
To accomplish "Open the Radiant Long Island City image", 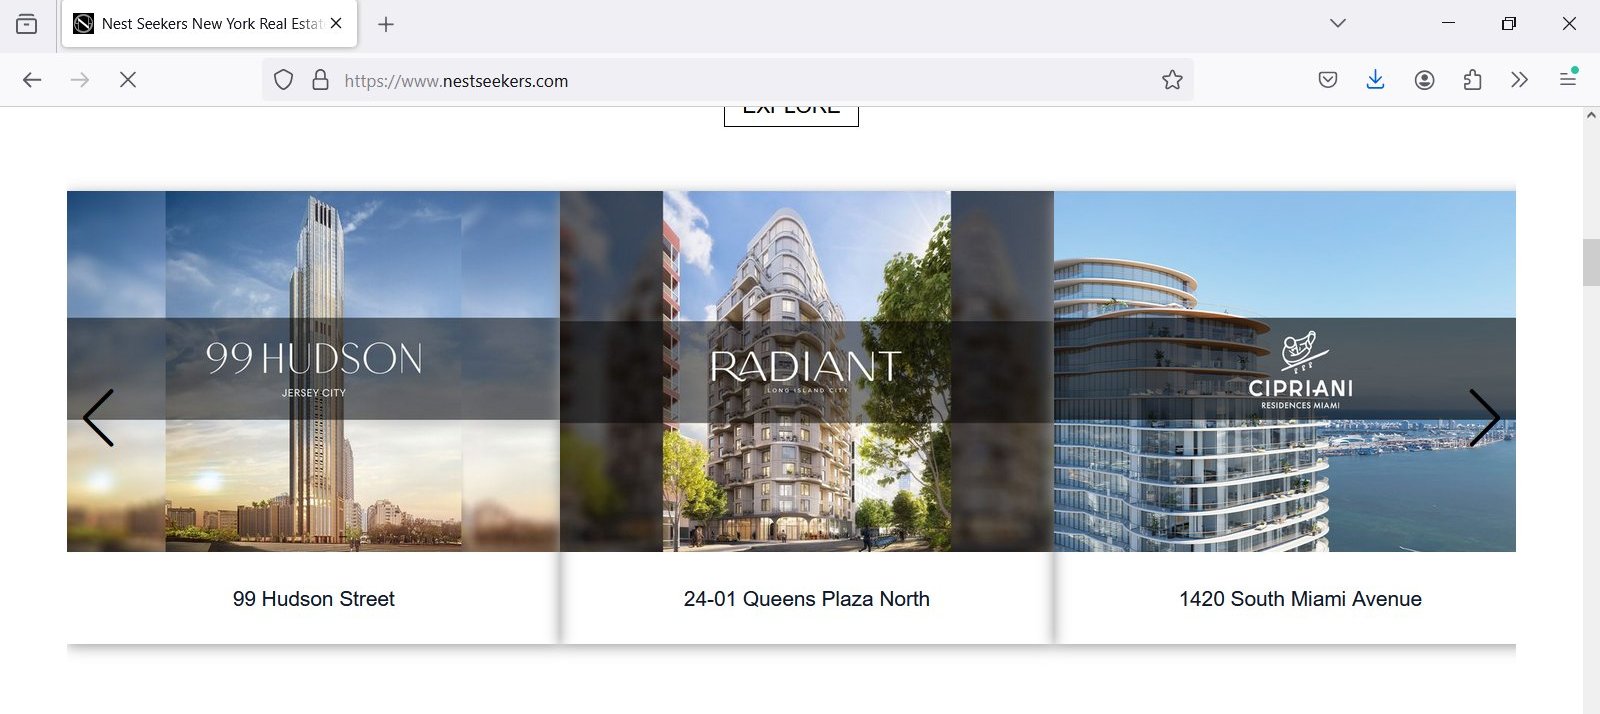I will point(806,371).
